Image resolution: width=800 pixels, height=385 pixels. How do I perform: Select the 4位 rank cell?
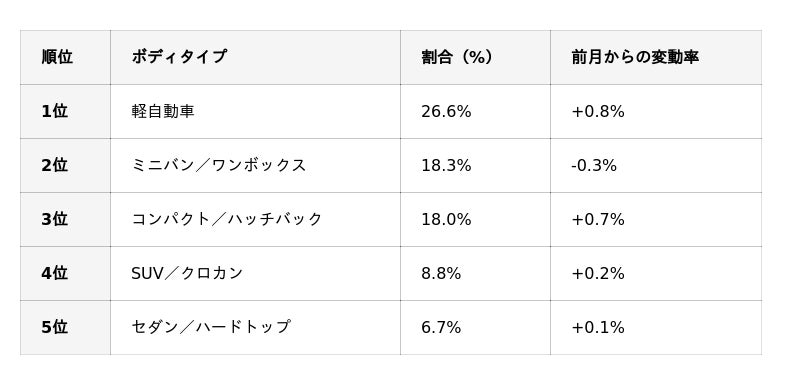point(65,273)
